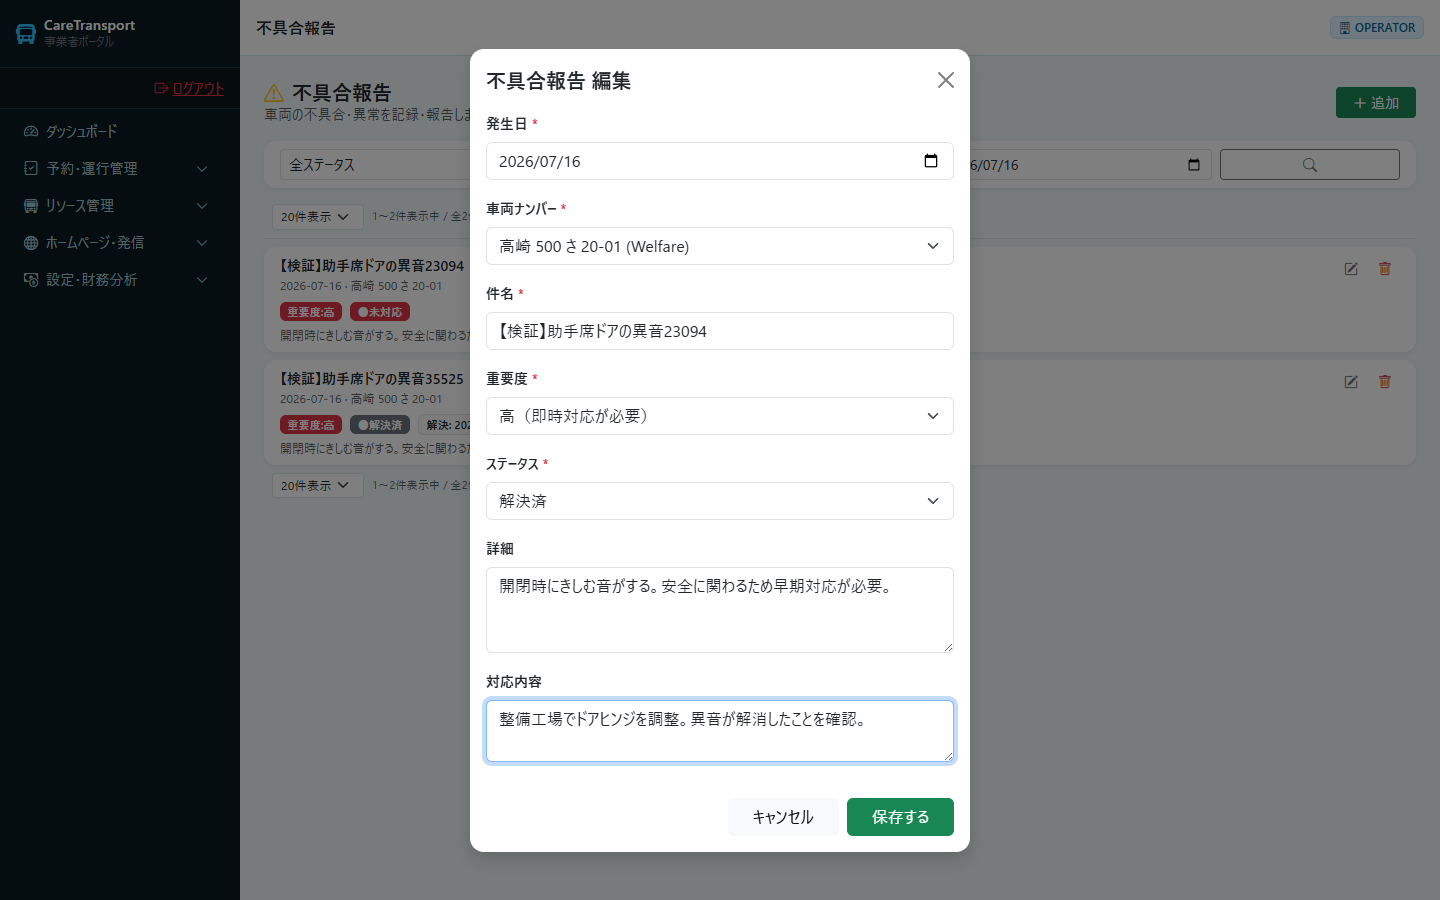Click the search box with magnifier
This screenshot has width=1440, height=900.
click(1310, 165)
